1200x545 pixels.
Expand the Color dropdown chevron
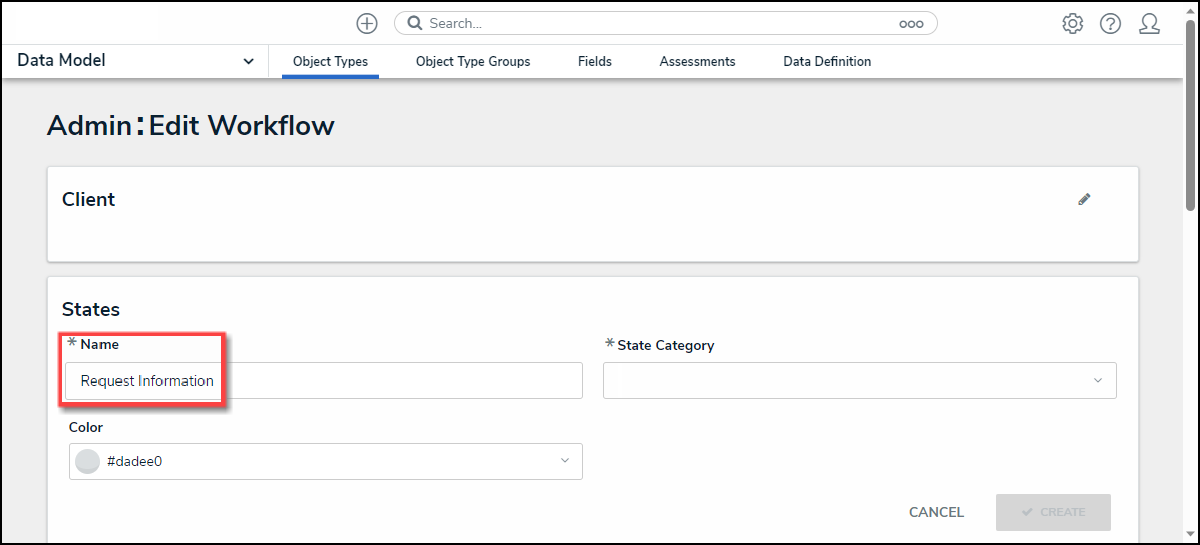point(564,461)
